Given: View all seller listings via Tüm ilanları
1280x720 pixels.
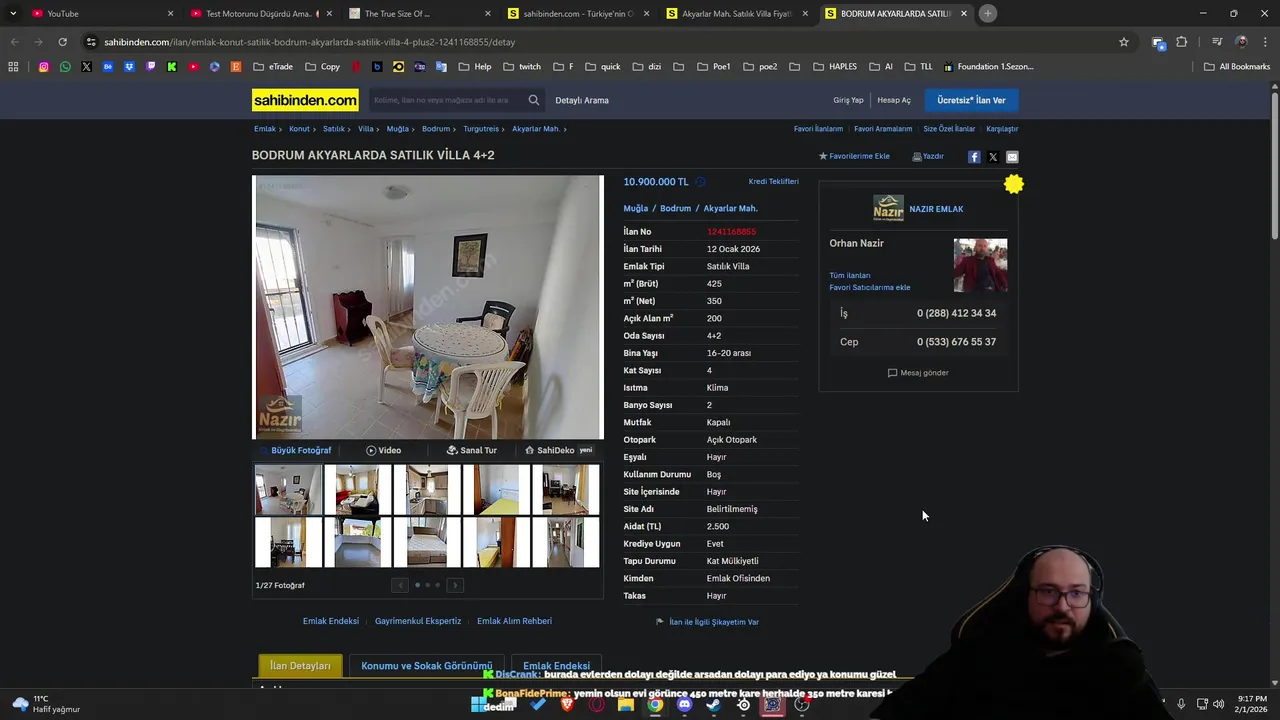Looking at the screenshot, I should coord(849,275).
